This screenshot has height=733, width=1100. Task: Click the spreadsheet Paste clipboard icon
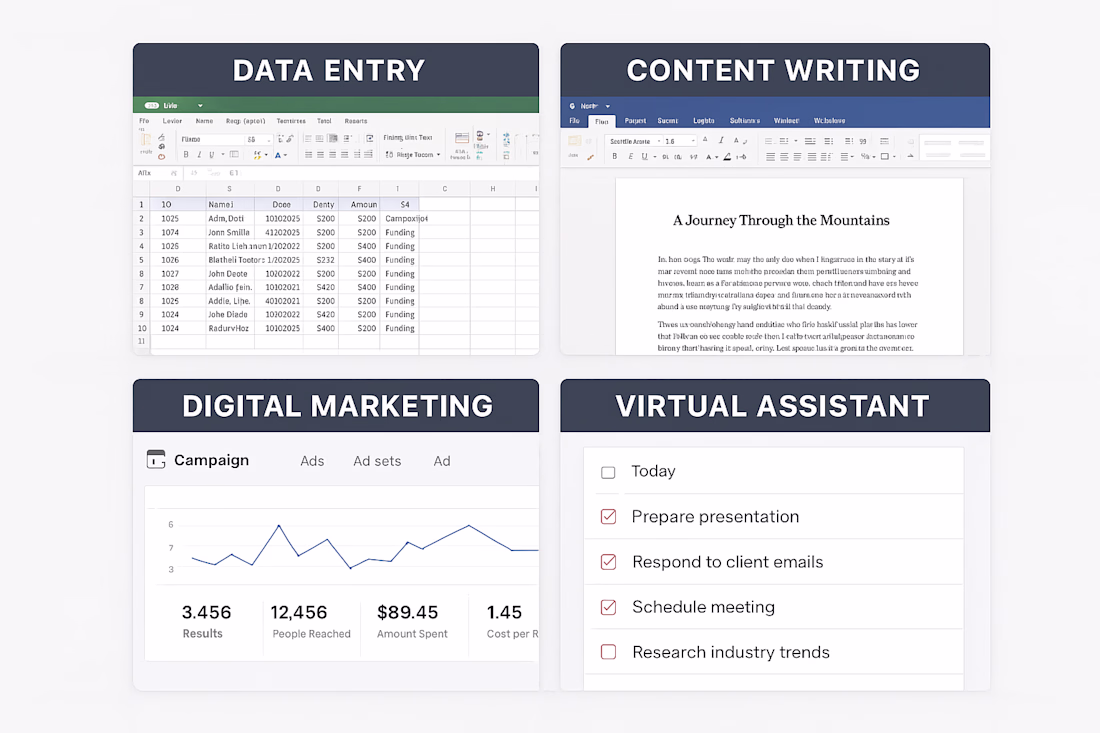pos(146,140)
